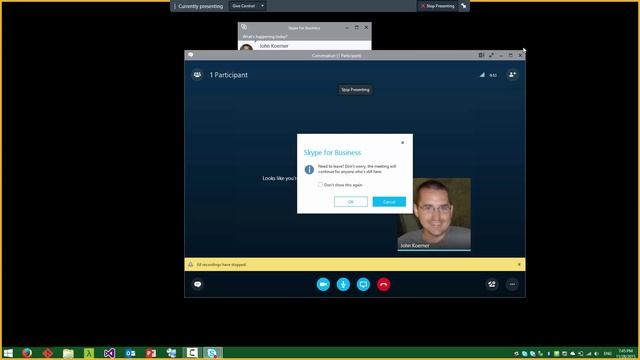Click Stop Presenting inside the conversation window
This screenshot has height=360, width=640.
coord(355,90)
